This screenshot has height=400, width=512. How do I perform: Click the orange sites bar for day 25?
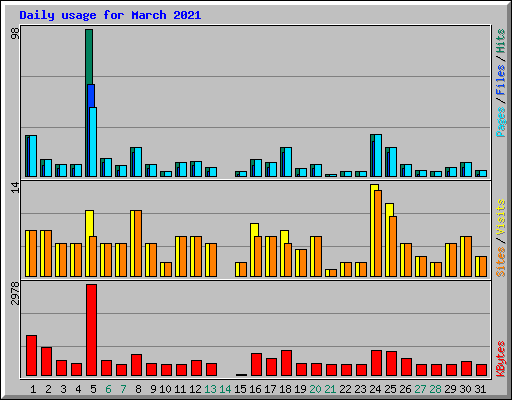[393, 246]
